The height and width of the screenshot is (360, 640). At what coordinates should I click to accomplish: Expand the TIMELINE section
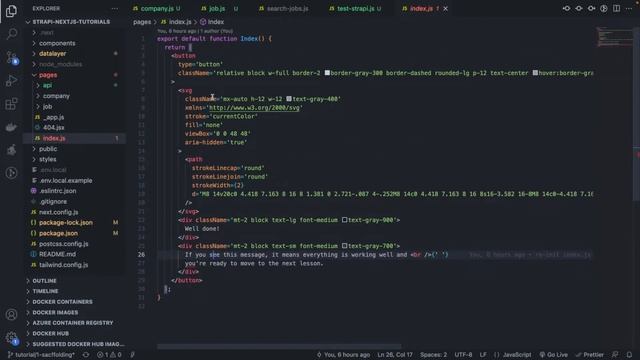tap(45, 291)
